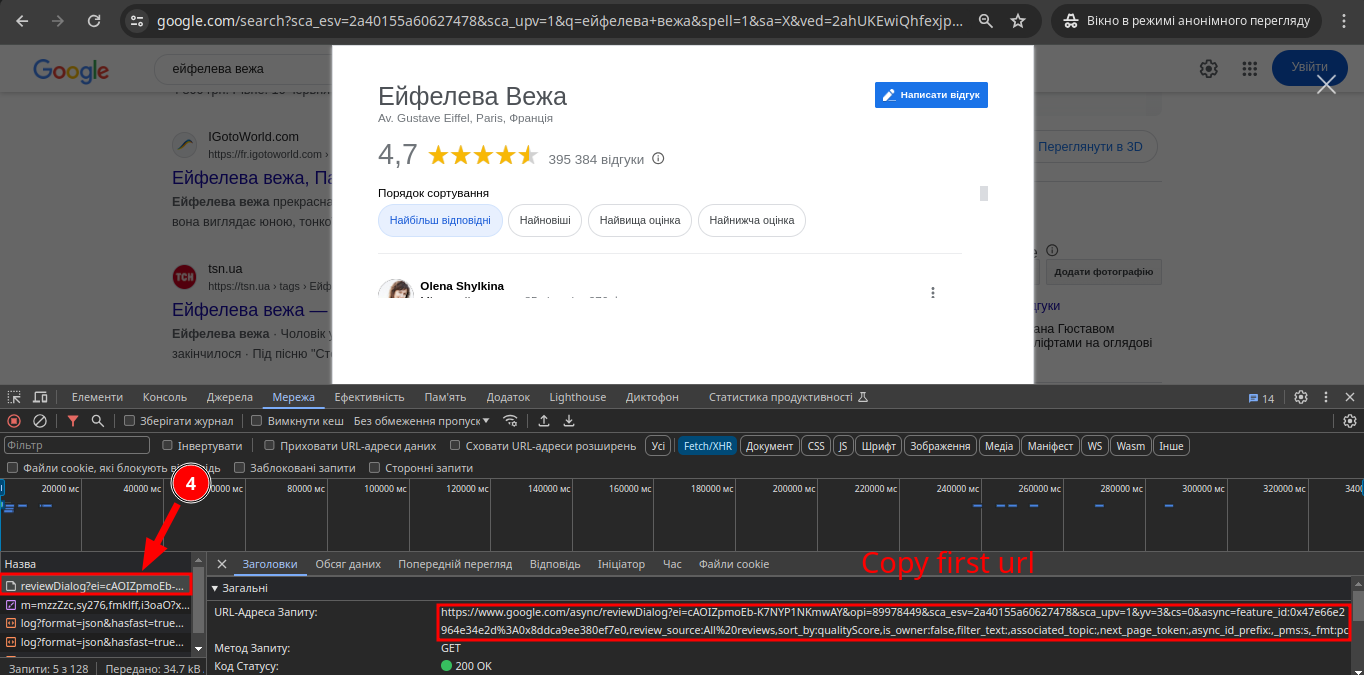Filter requests by Документ type
1364x675 pixels.
click(x=770, y=446)
